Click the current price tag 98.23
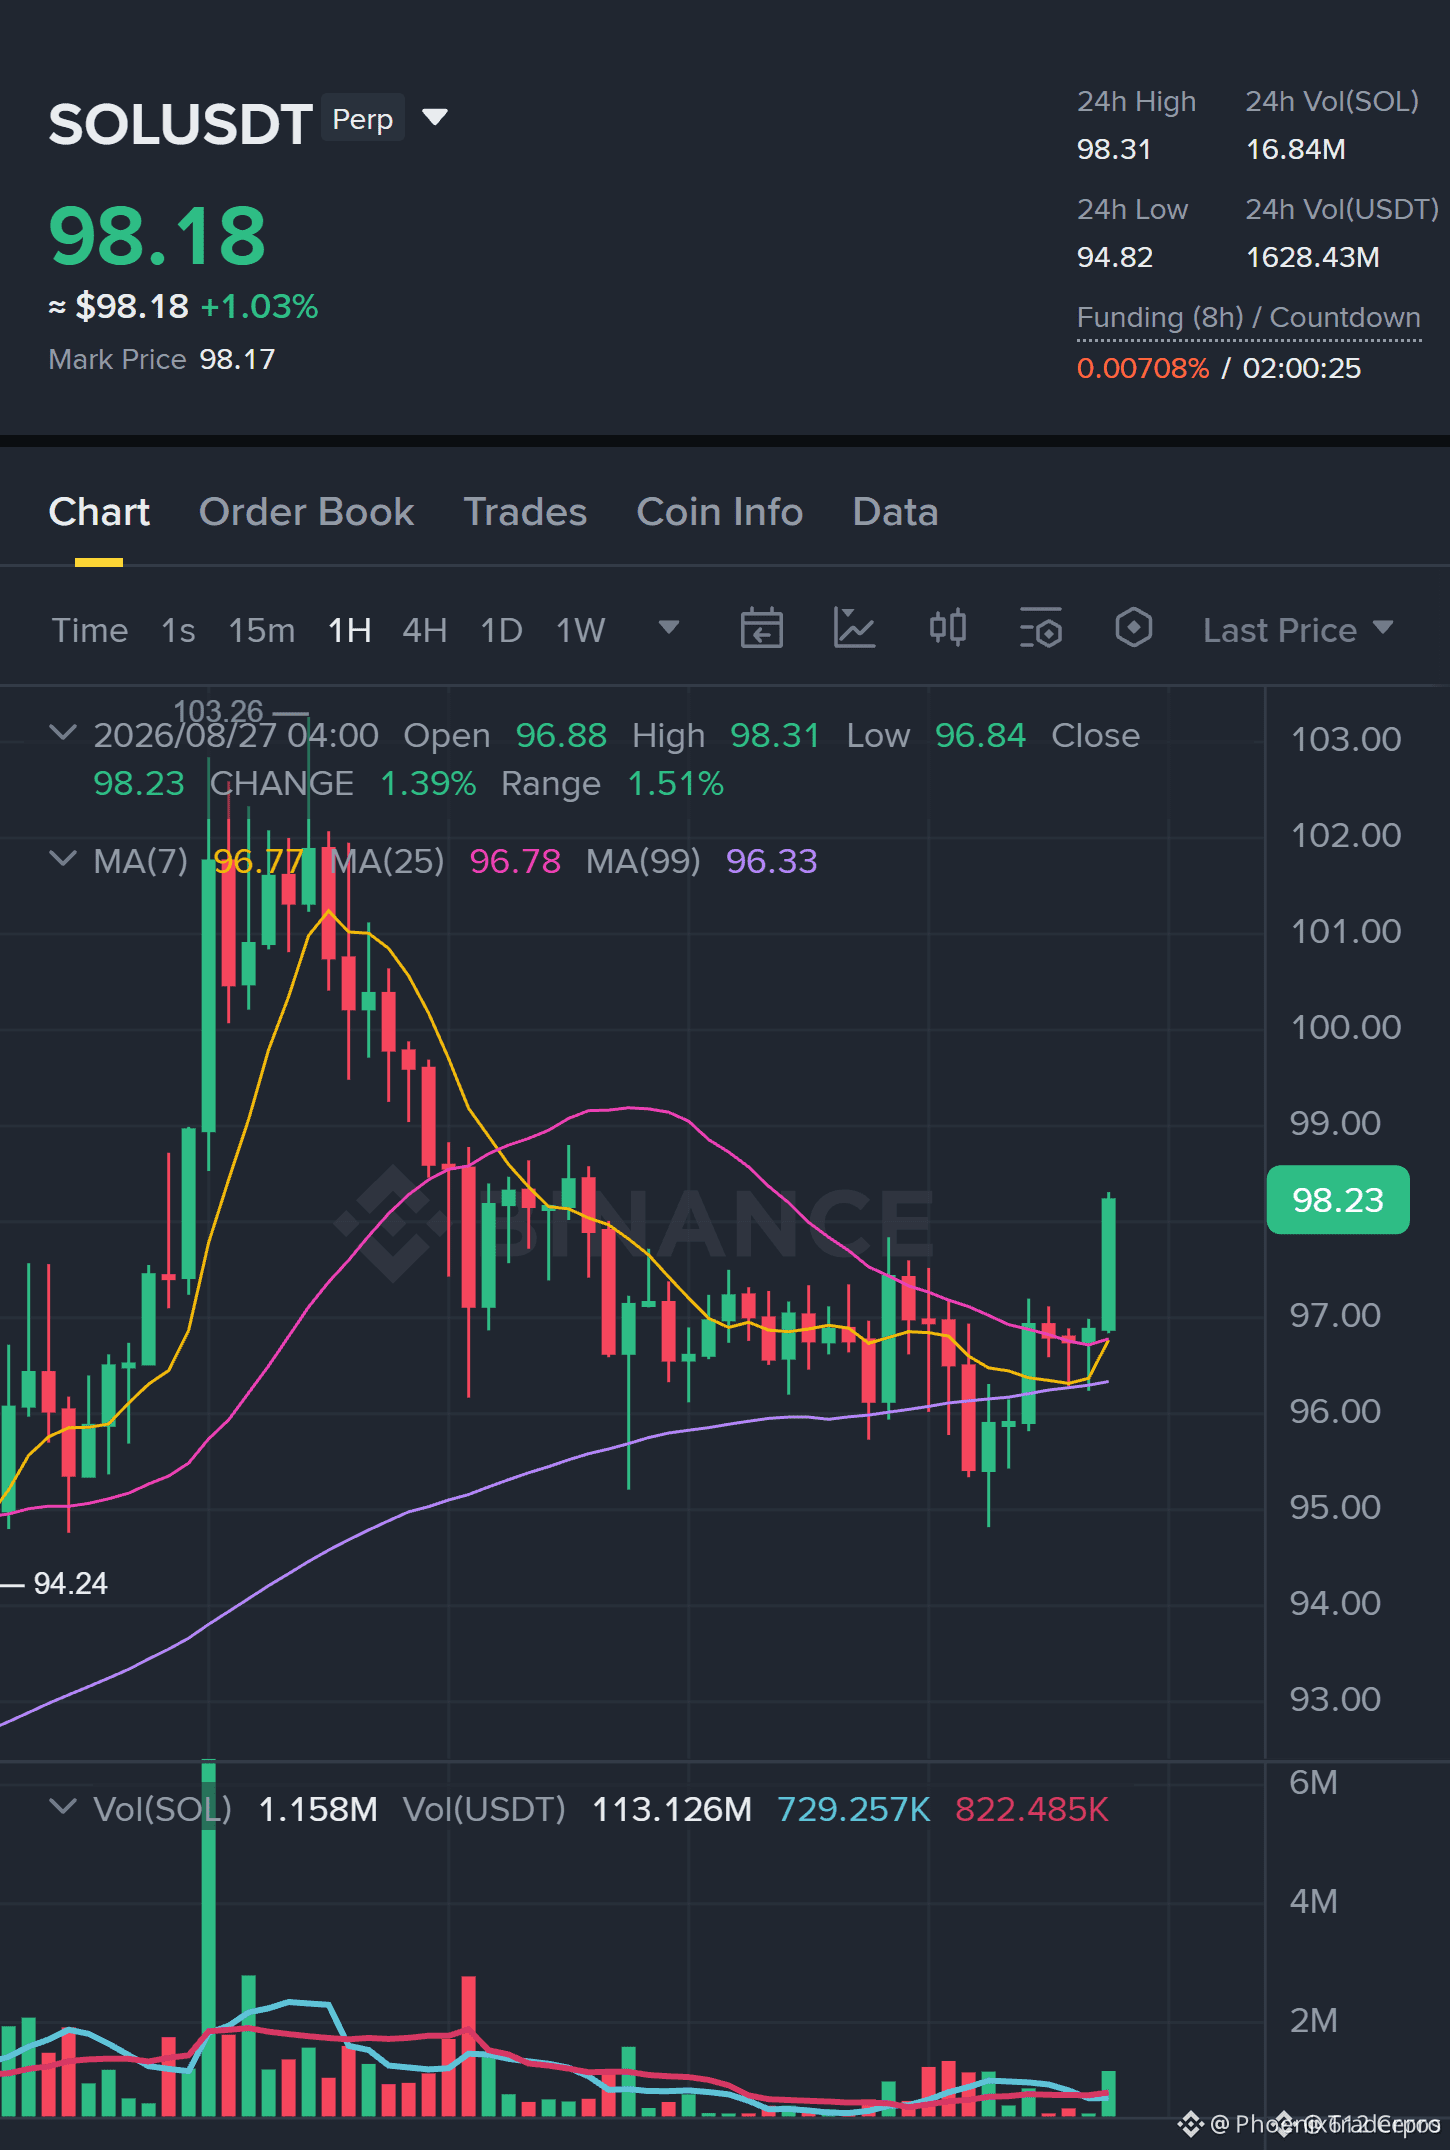 tap(1338, 1200)
